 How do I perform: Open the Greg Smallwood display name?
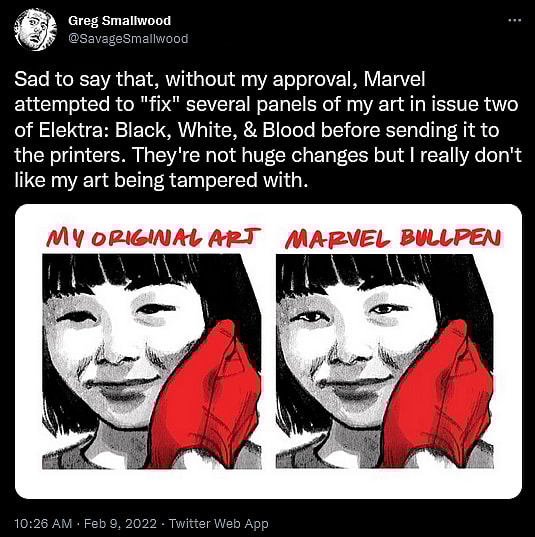click(x=120, y=21)
